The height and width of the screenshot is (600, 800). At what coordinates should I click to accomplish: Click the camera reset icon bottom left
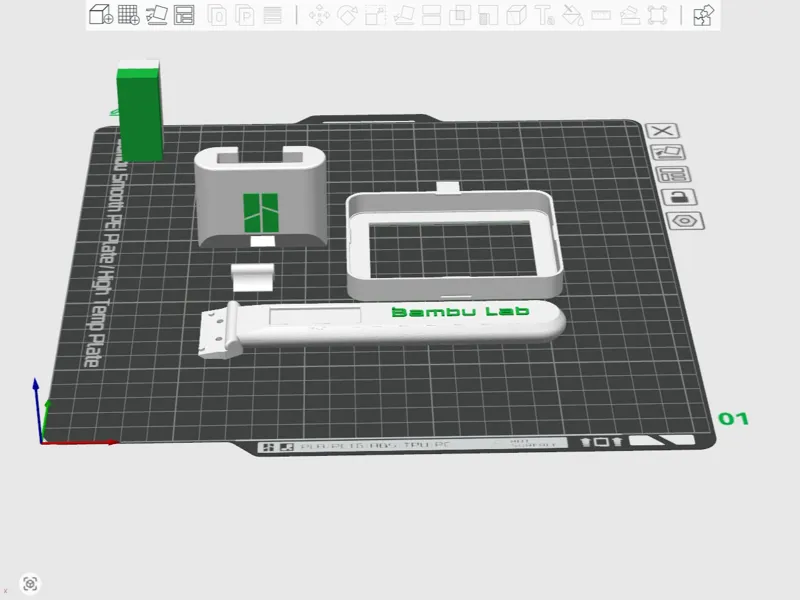30,584
